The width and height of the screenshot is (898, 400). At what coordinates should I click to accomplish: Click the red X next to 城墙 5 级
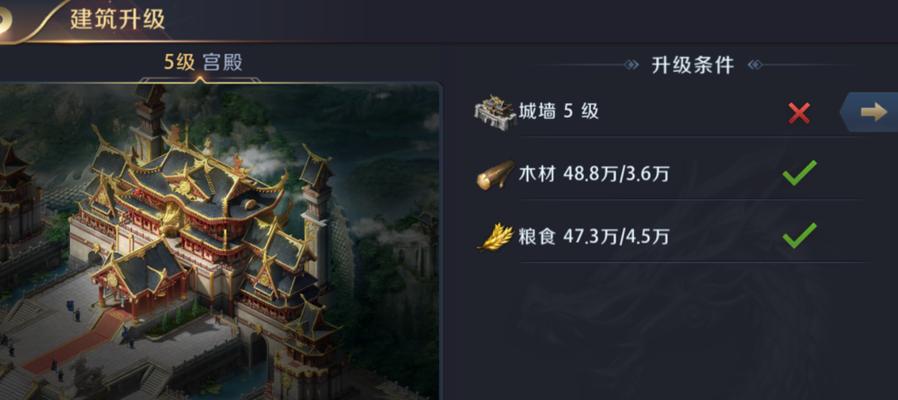tap(799, 113)
